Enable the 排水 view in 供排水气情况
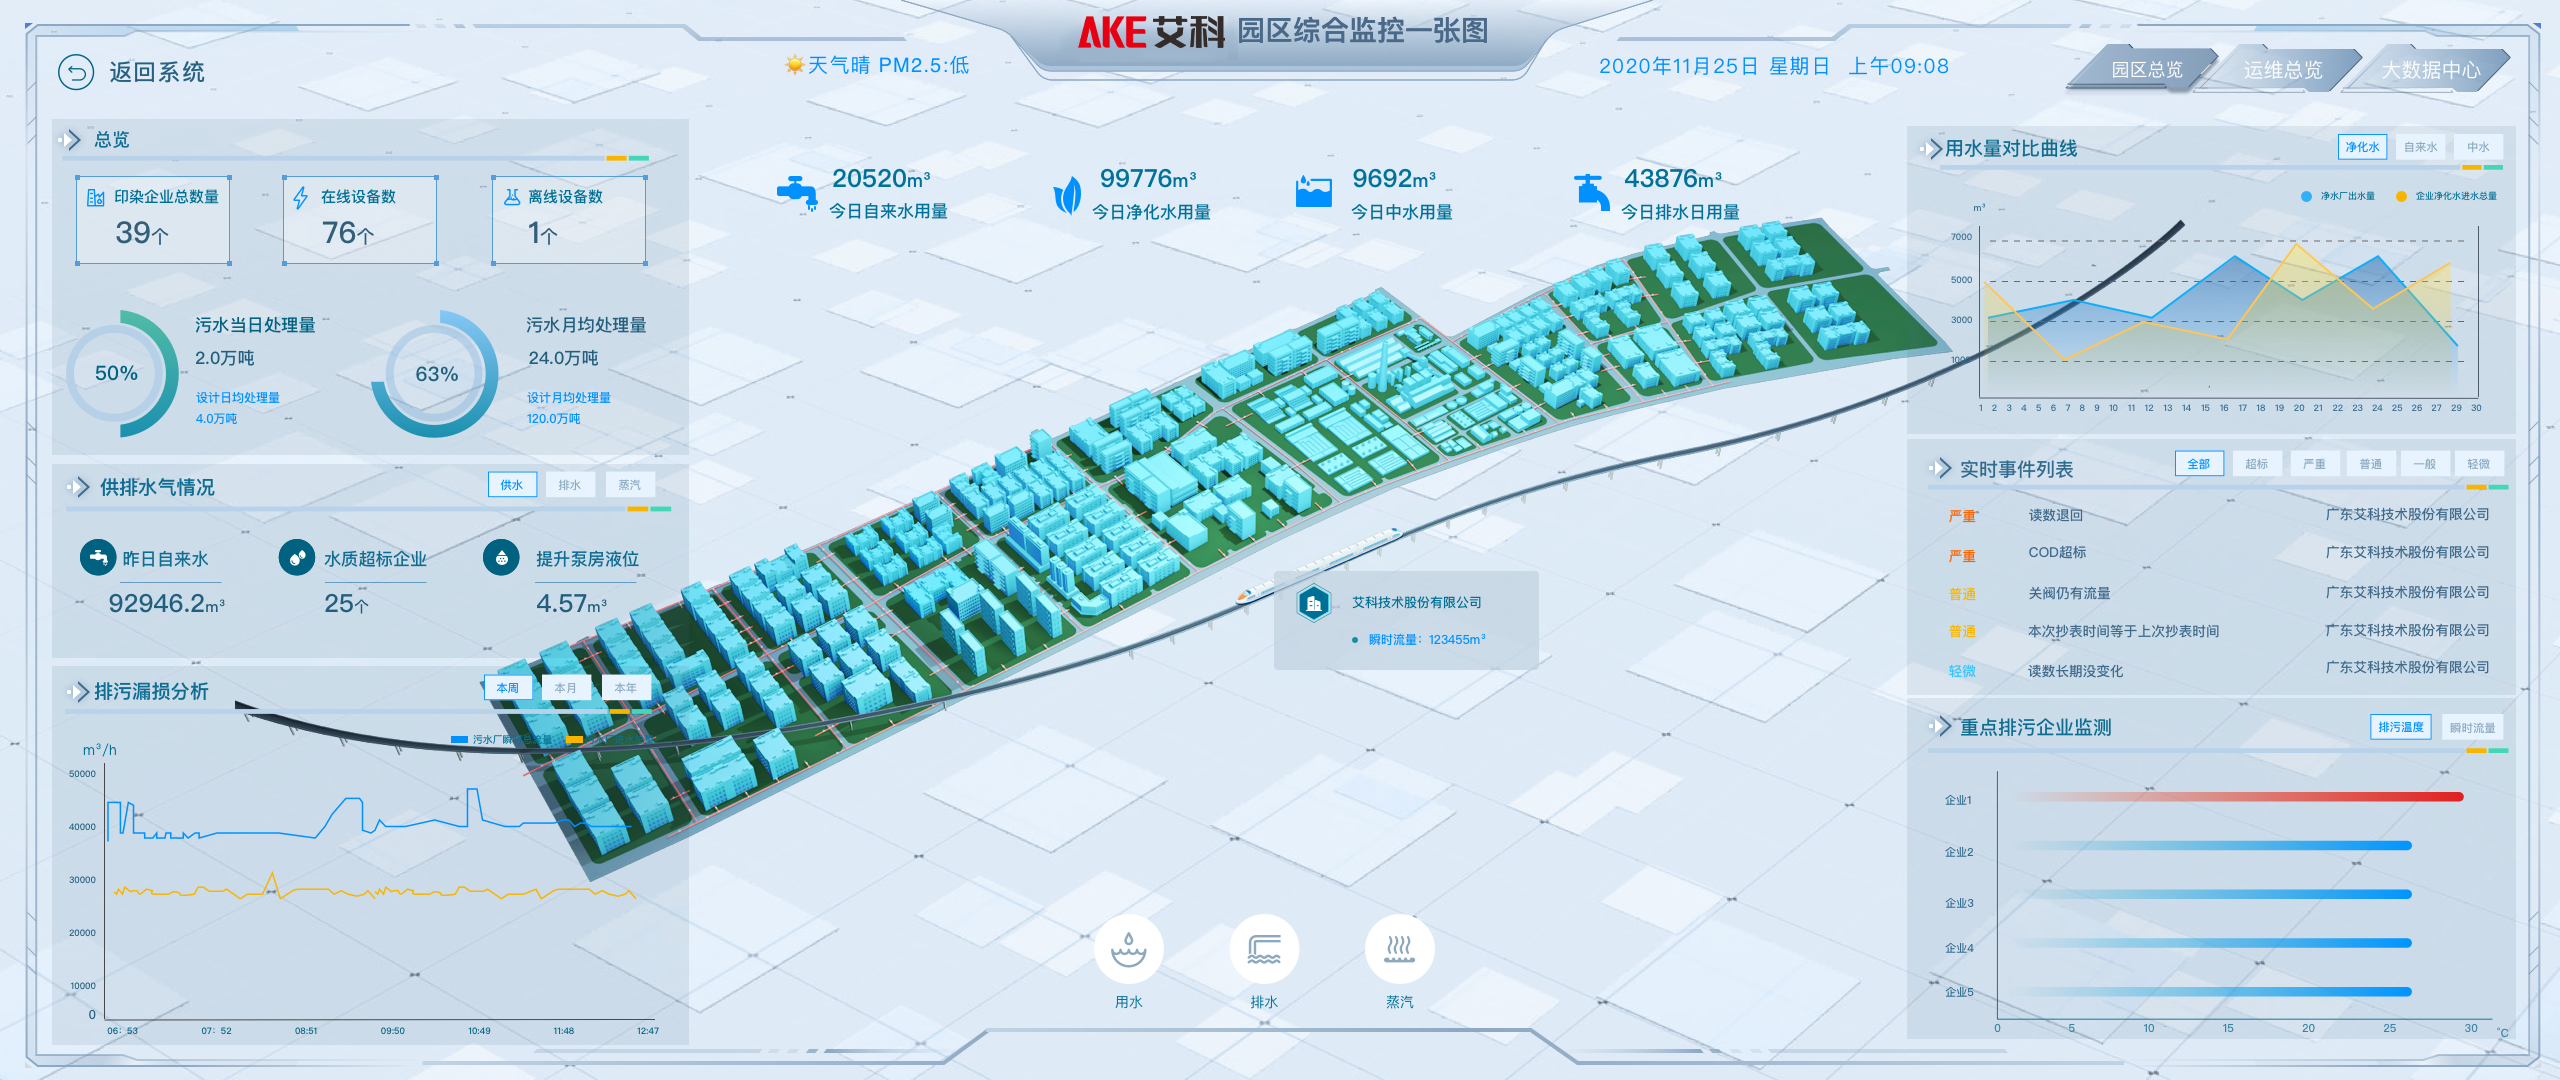Viewport: 2560px width, 1080px height. click(x=570, y=484)
